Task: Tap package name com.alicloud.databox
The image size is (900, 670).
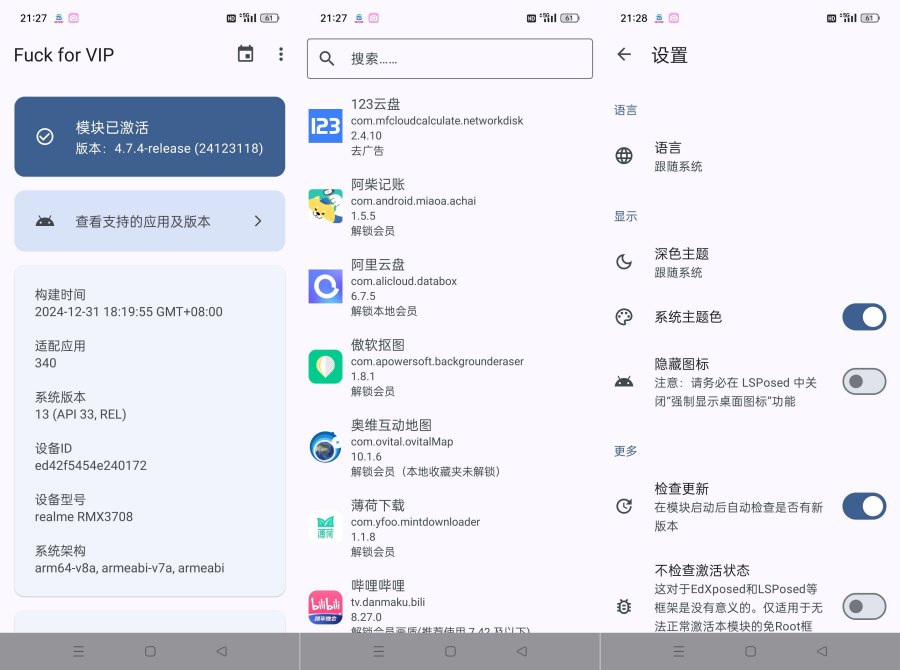Action: point(404,281)
